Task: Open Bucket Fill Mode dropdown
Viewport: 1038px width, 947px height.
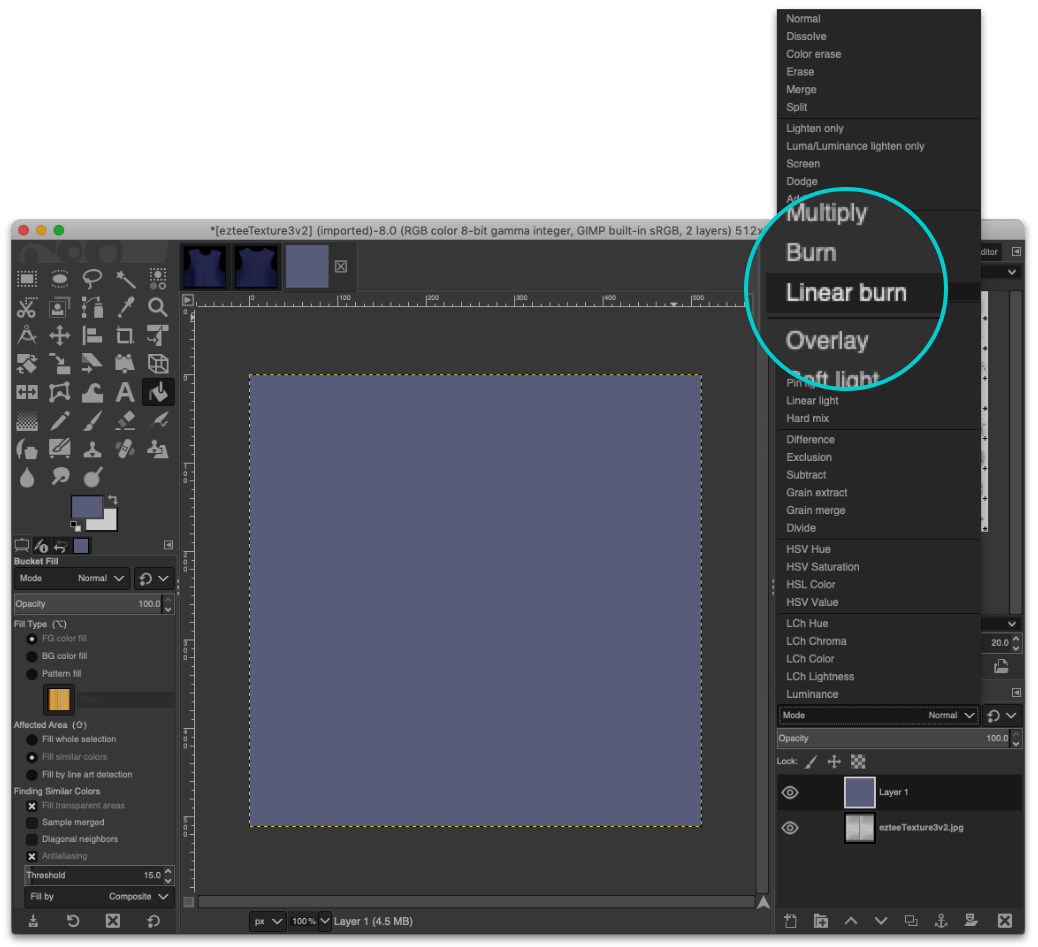Action: [72, 578]
